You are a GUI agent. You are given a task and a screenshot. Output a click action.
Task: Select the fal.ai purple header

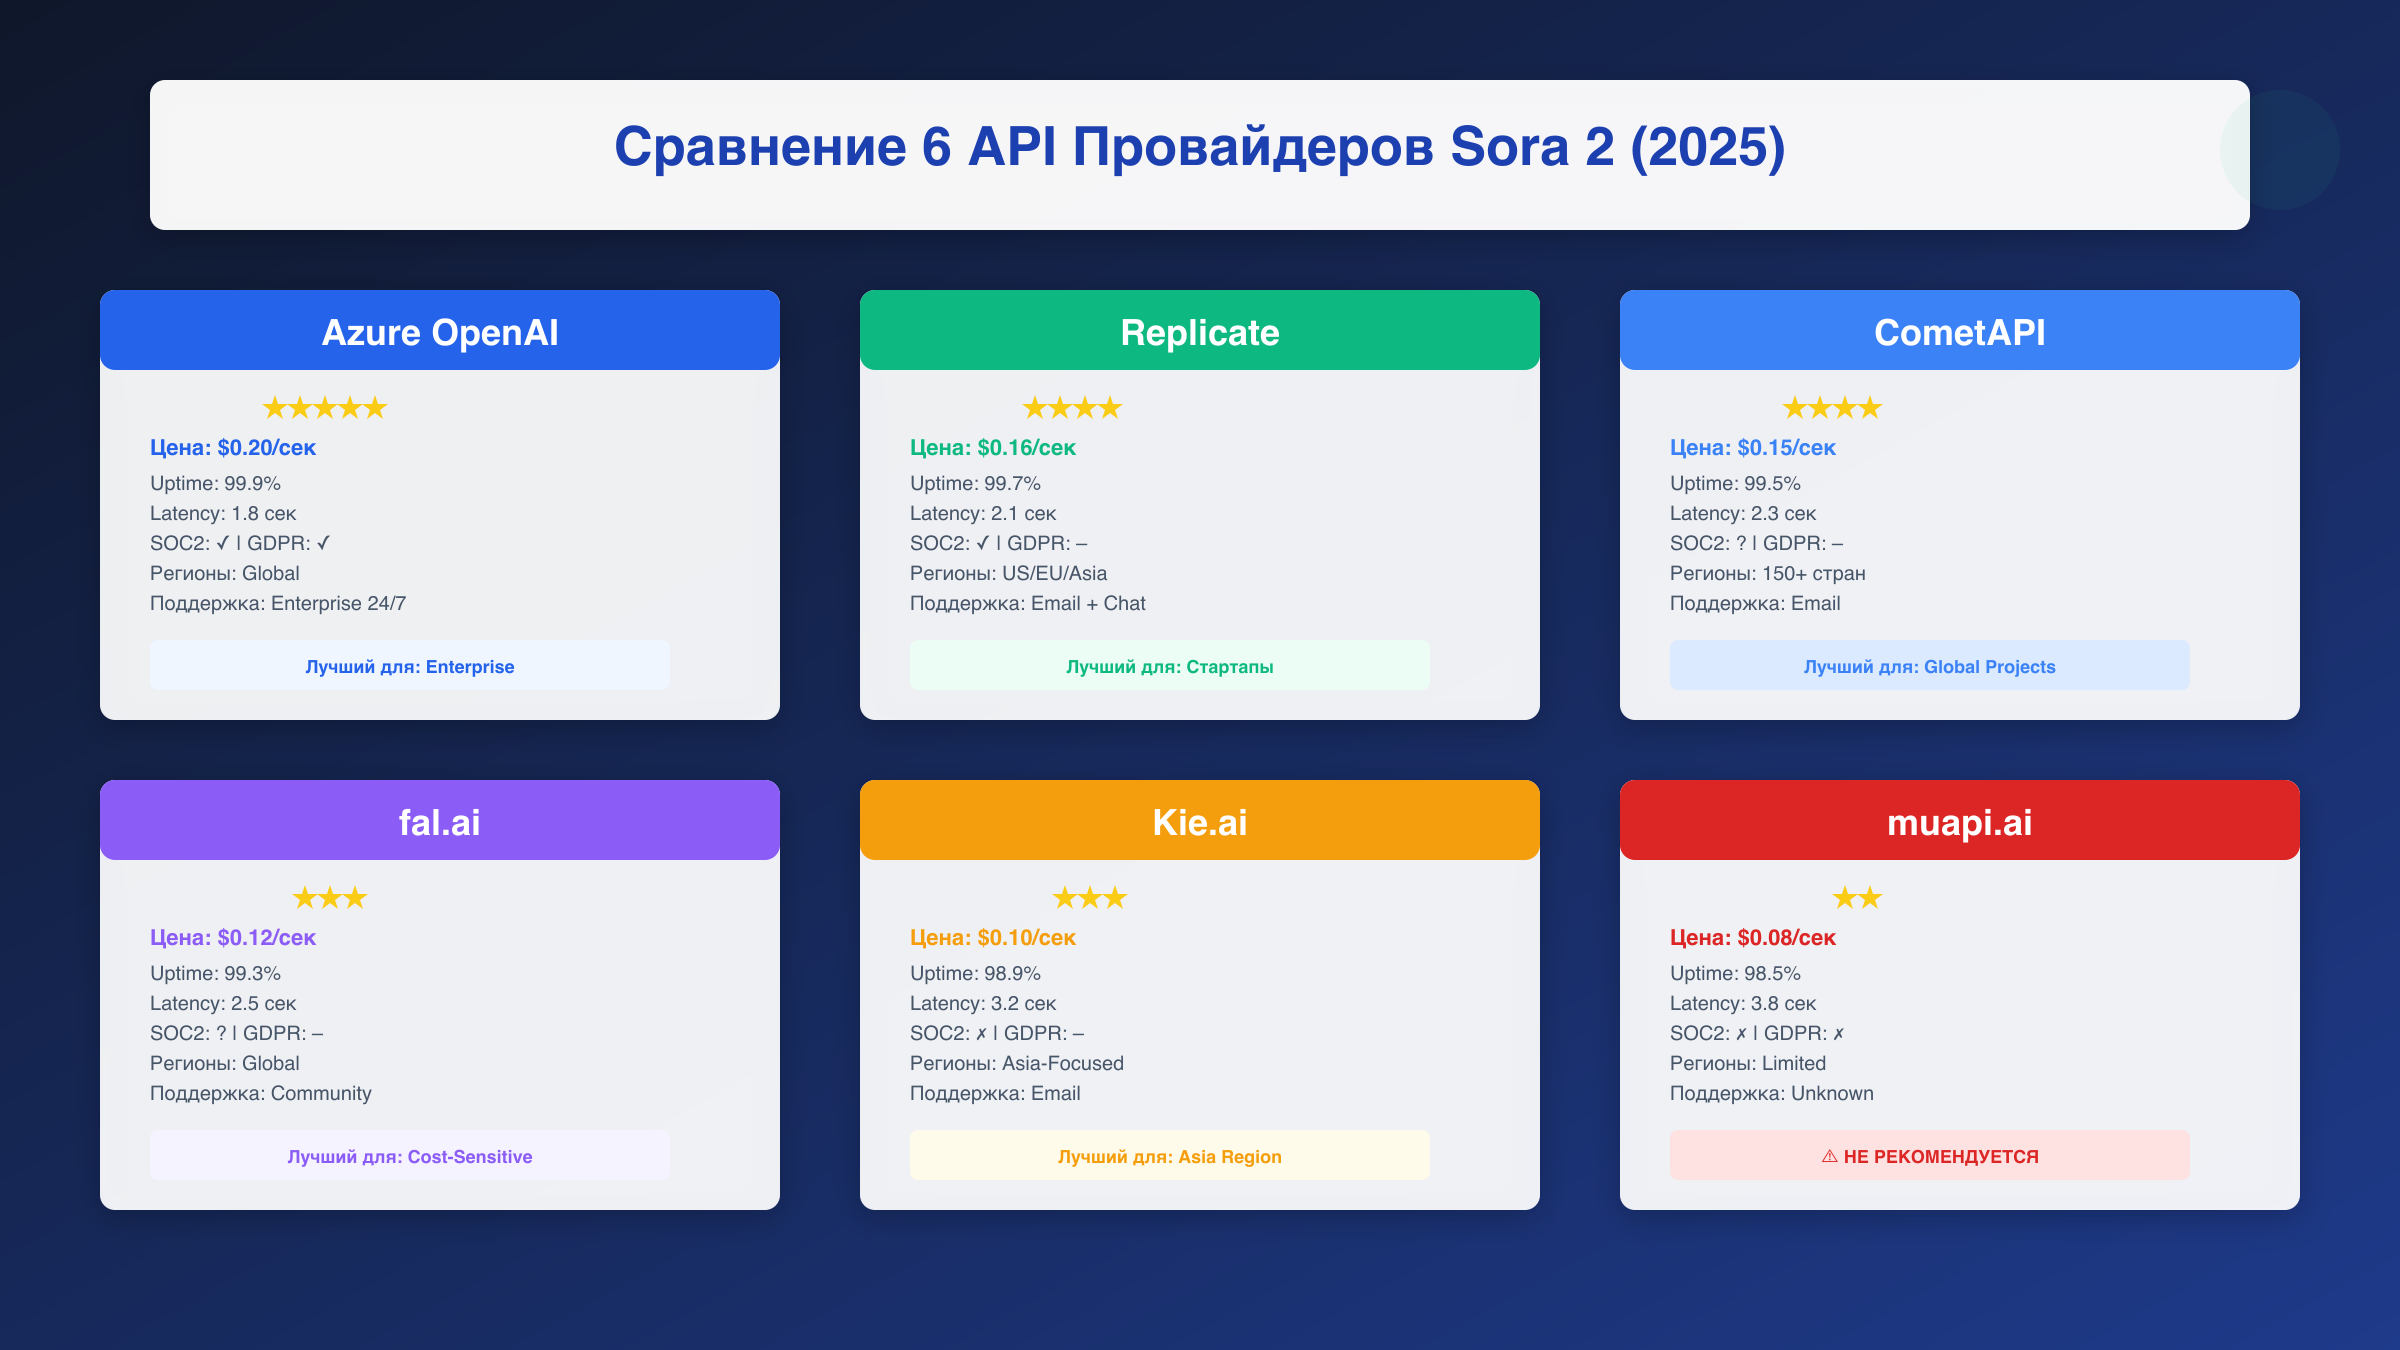click(x=440, y=821)
